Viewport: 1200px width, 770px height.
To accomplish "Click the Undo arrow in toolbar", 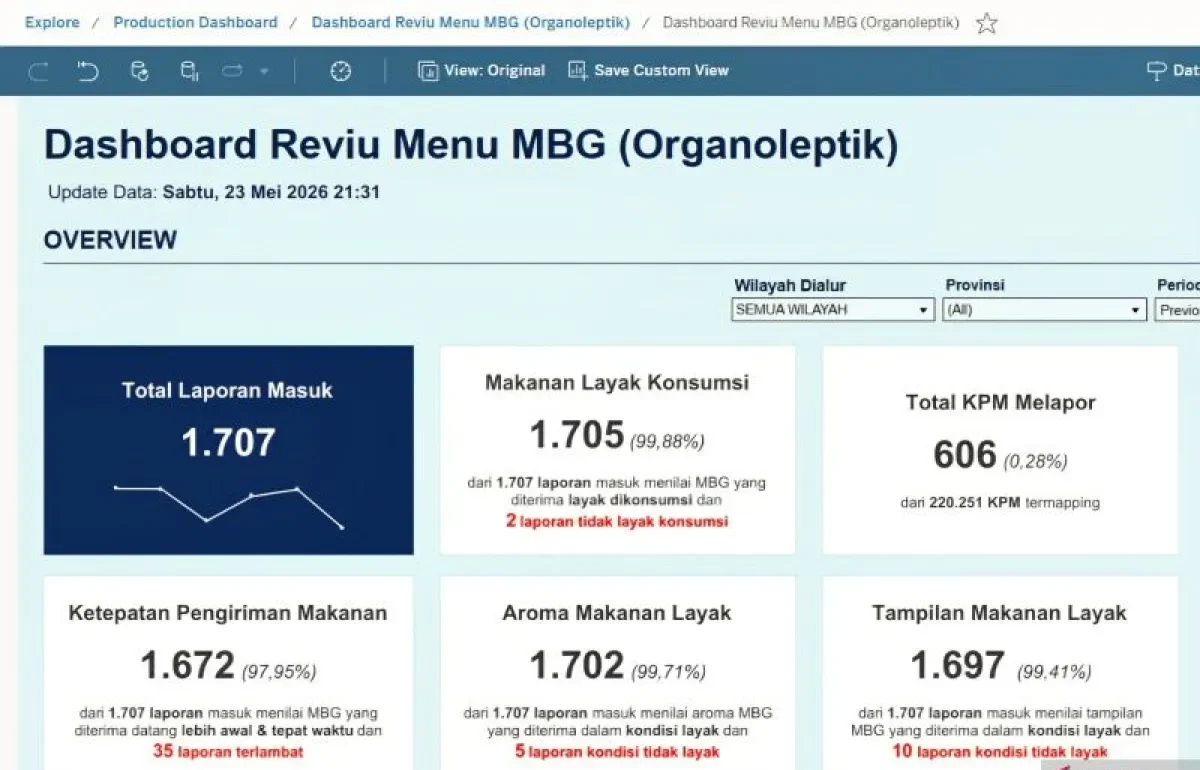I will coord(88,71).
